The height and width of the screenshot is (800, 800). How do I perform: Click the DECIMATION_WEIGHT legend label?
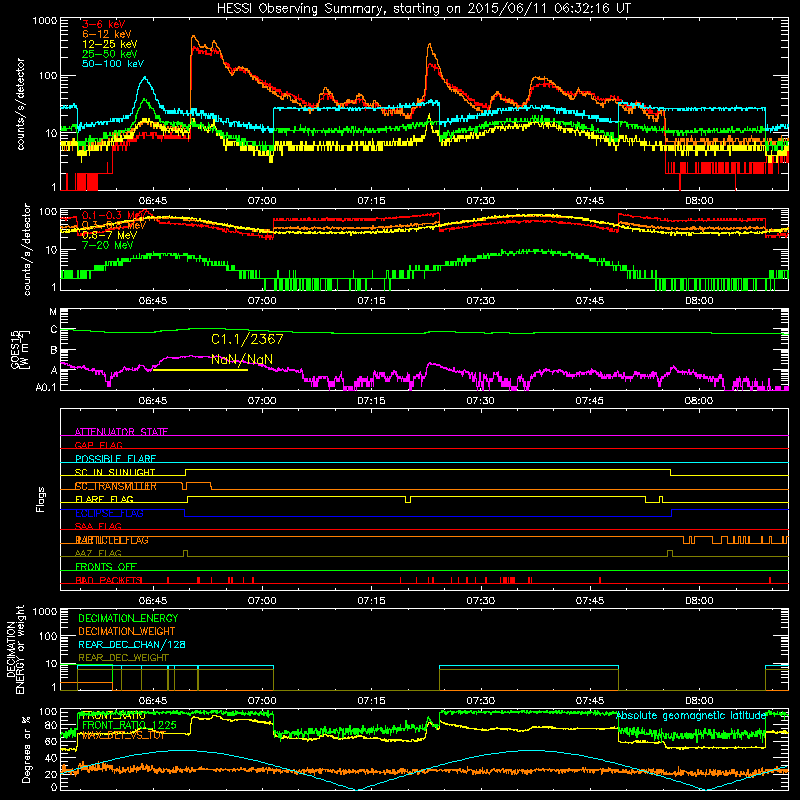point(127,631)
